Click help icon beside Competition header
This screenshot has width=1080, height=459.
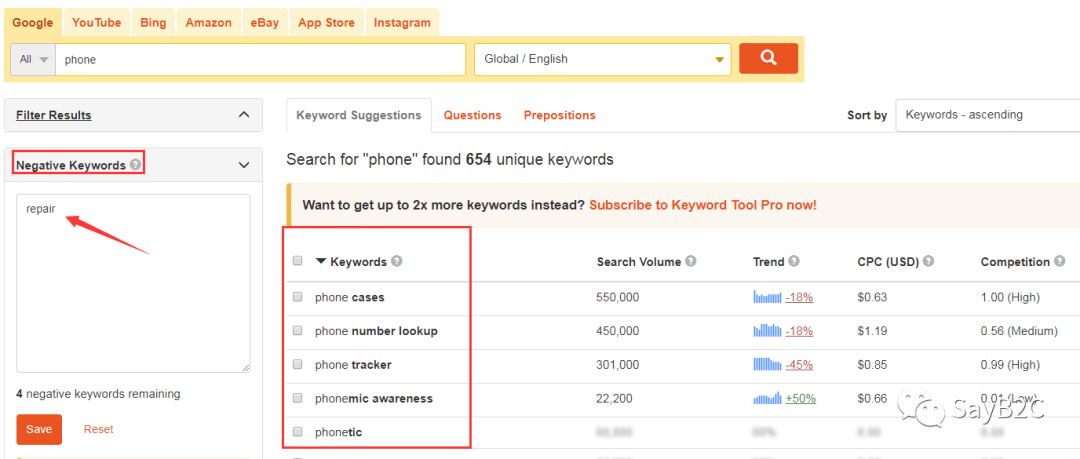point(1059,262)
